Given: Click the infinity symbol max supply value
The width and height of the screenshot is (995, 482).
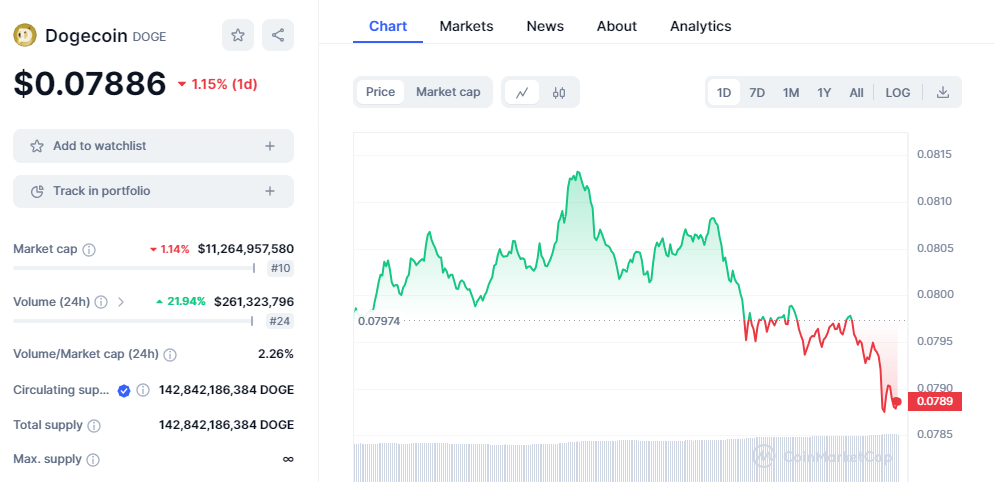Looking at the screenshot, I should (288, 459).
